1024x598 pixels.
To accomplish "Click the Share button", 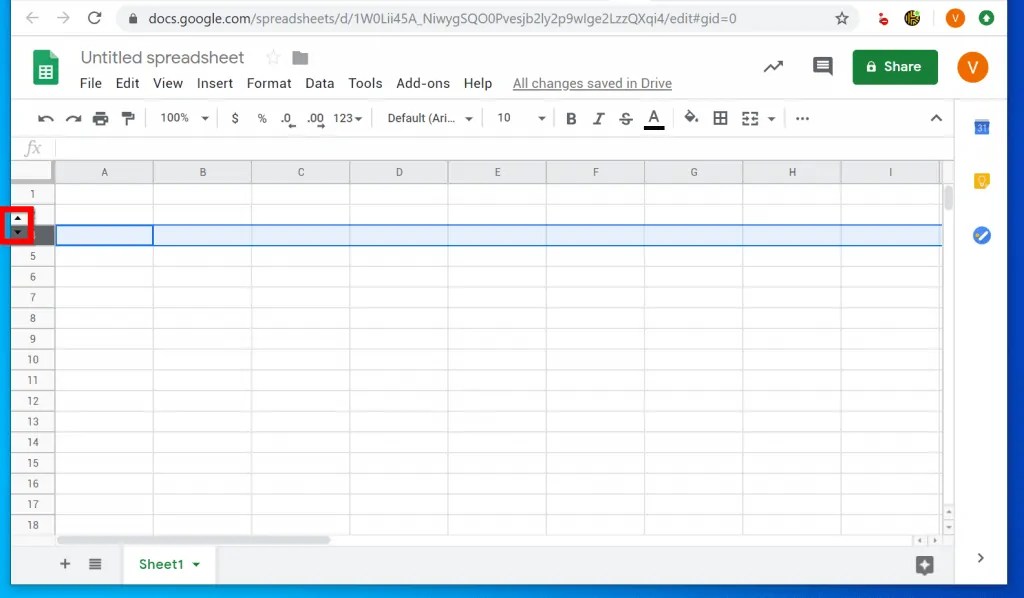I will tap(894, 67).
